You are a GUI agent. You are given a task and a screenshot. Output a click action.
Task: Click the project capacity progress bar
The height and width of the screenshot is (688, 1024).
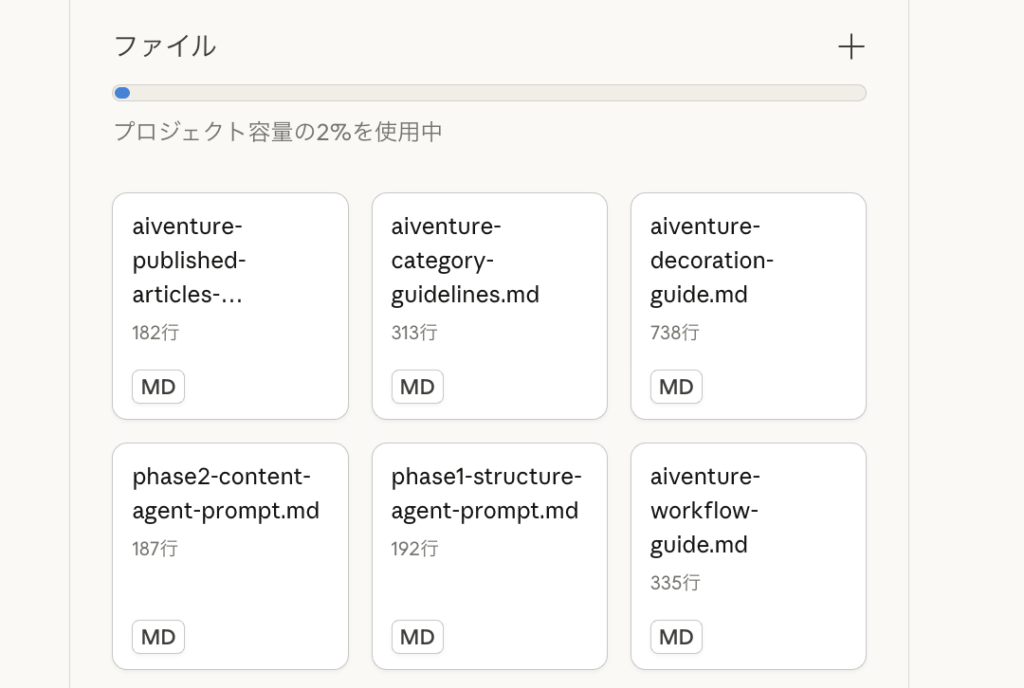[487, 92]
